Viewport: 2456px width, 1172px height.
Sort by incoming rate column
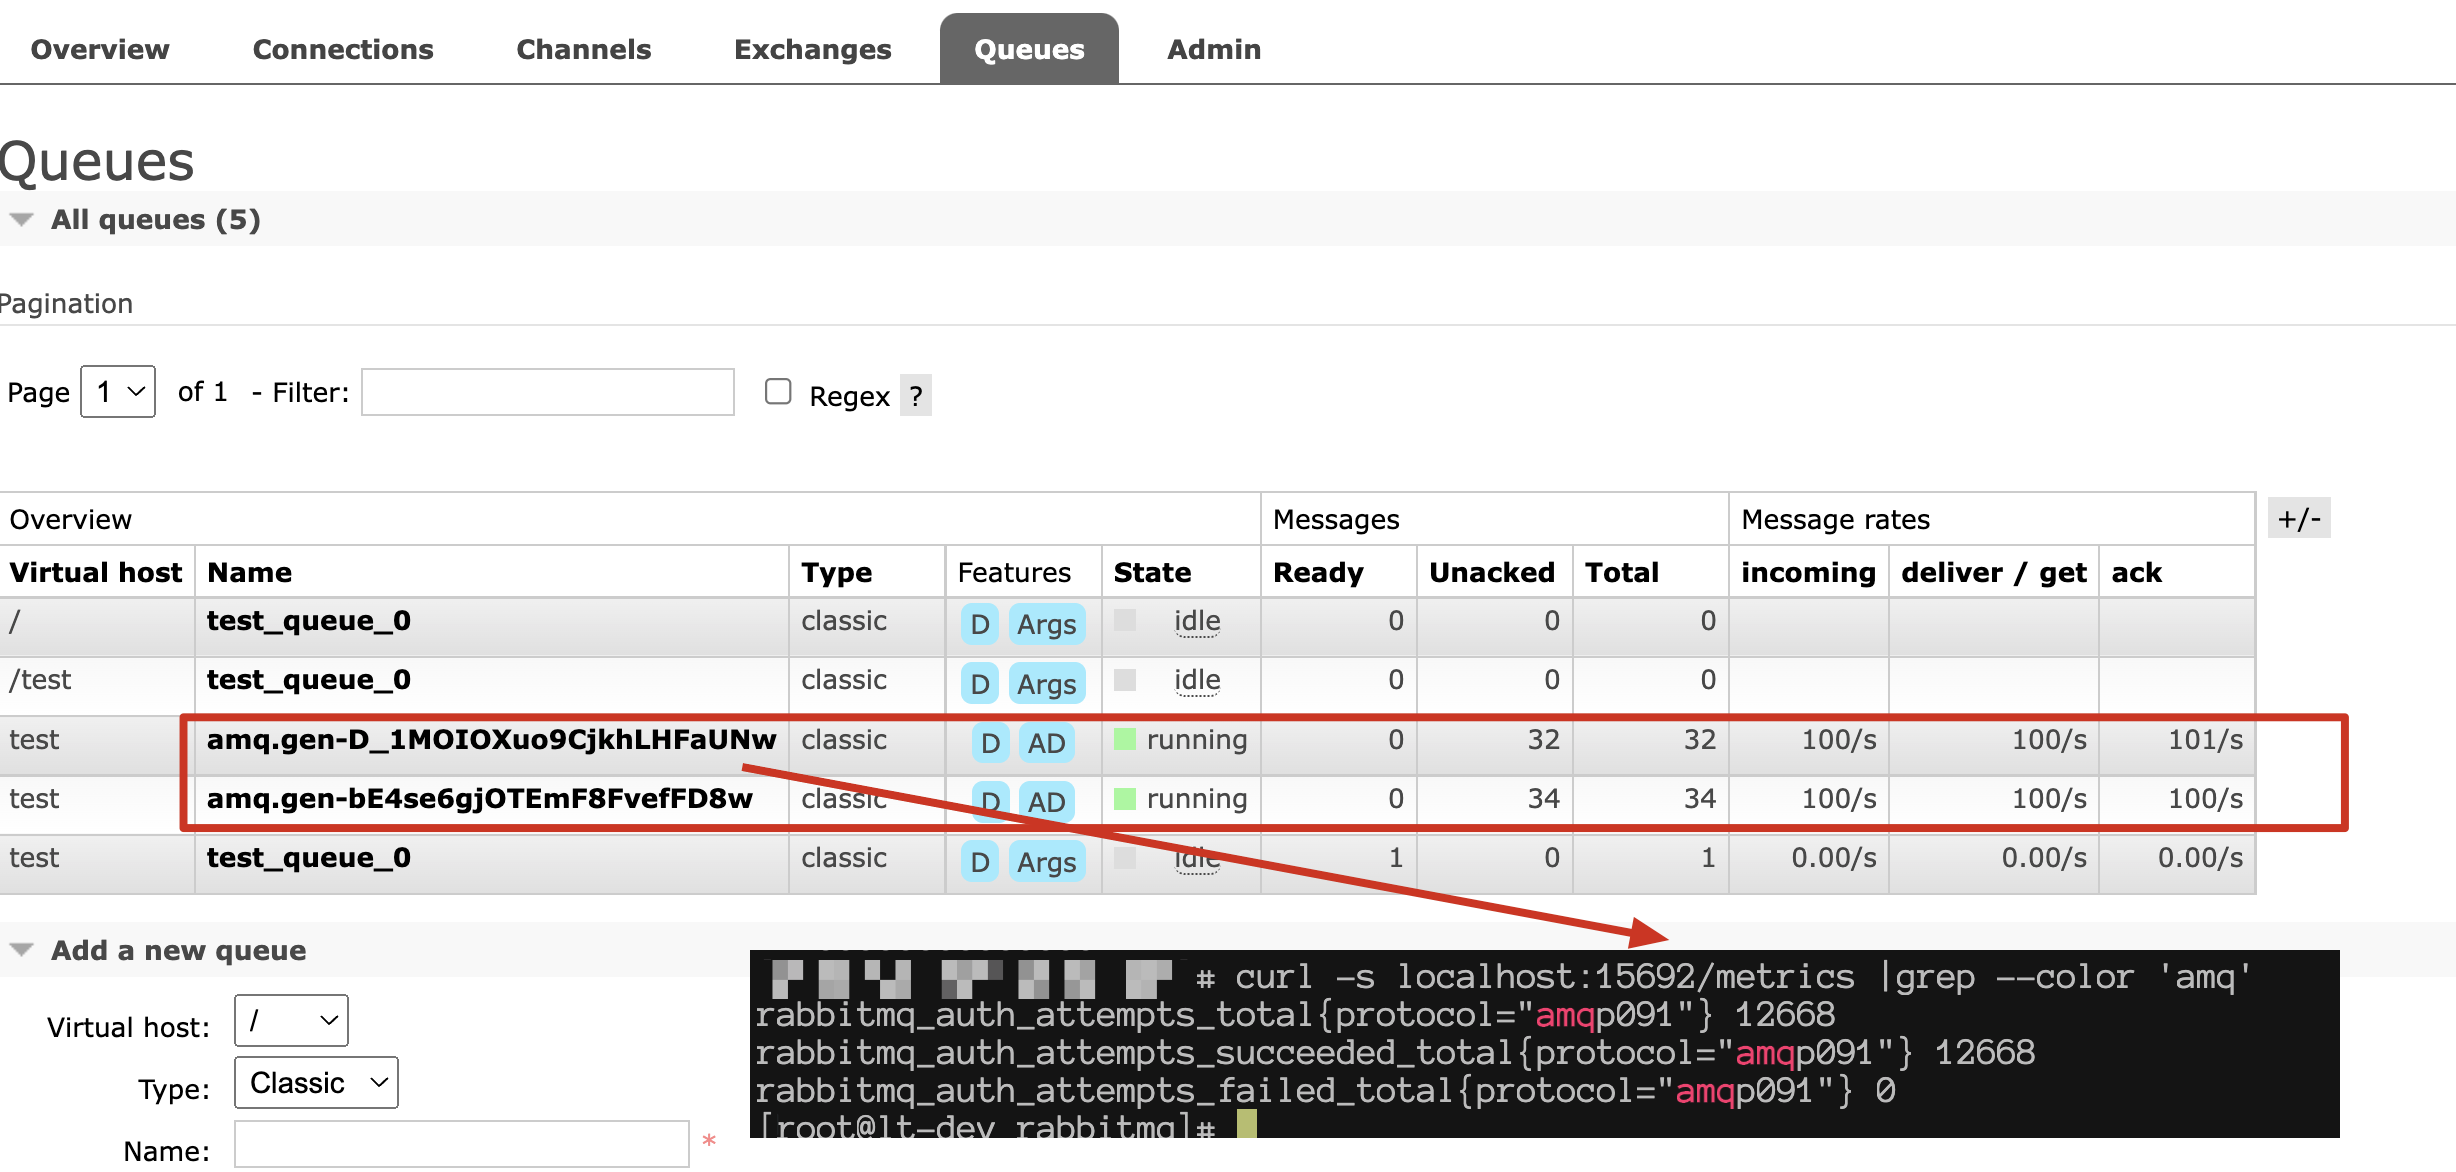[1808, 572]
